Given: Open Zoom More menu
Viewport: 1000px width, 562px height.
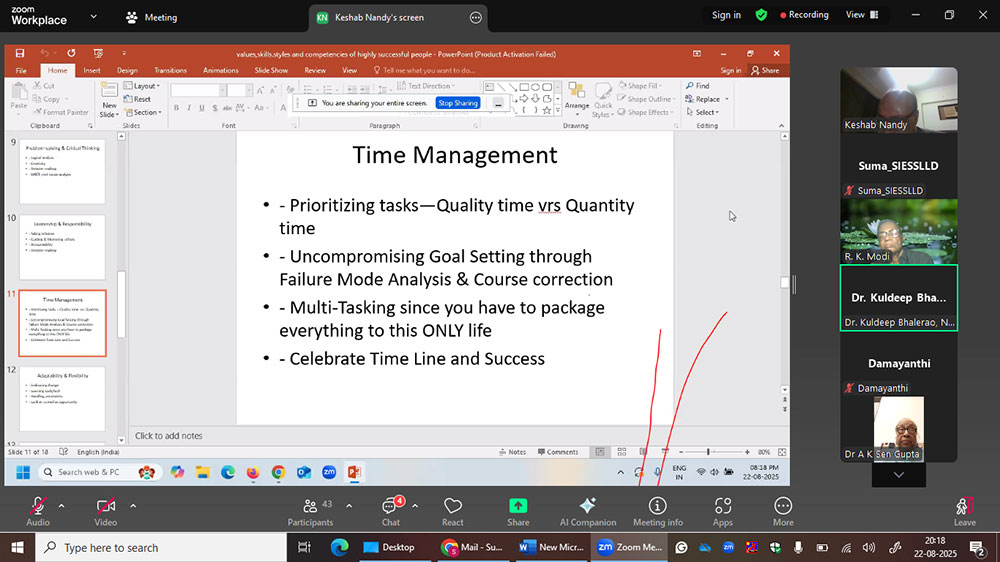Looking at the screenshot, I should 783,512.
